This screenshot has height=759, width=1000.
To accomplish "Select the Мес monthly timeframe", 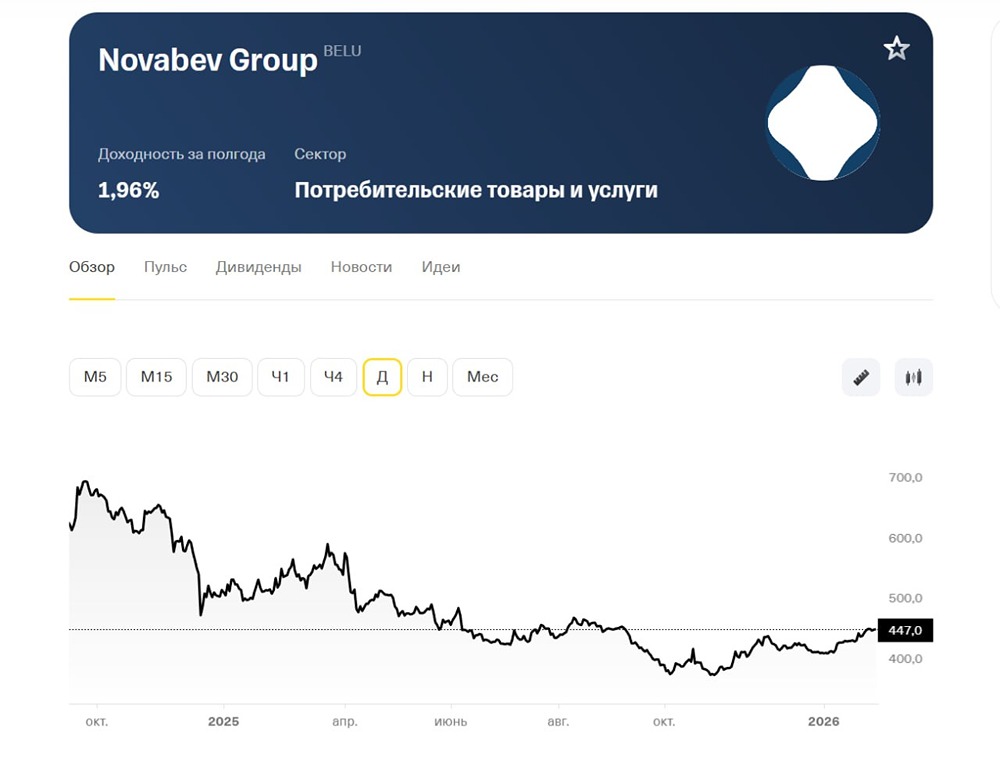I will click(482, 377).
